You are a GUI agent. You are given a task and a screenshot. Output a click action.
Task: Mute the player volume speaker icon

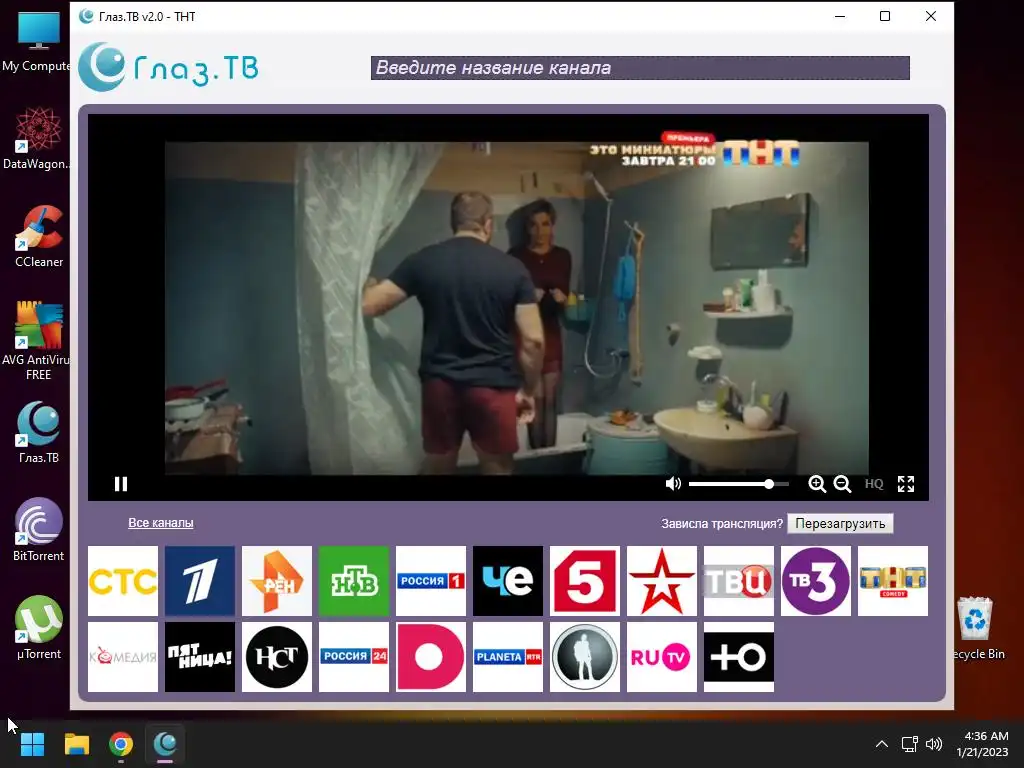pyautogui.click(x=673, y=484)
